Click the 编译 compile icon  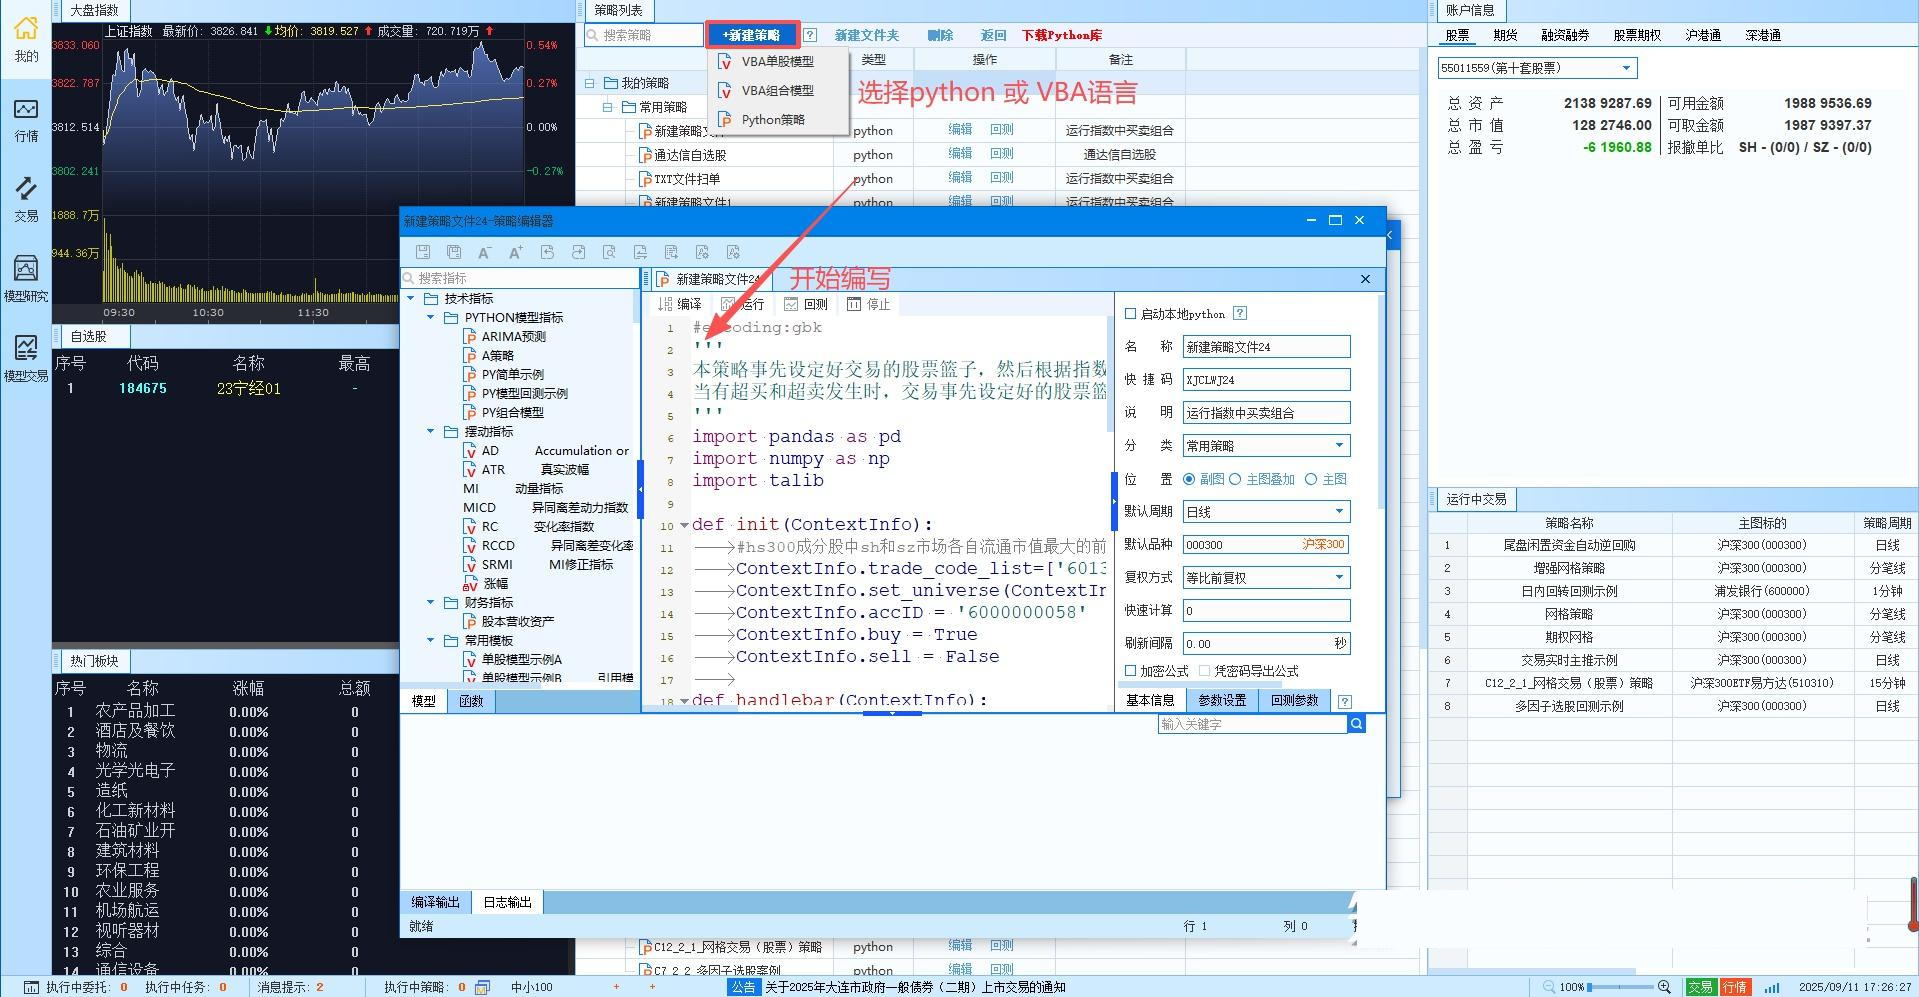click(x=680, y=304)
